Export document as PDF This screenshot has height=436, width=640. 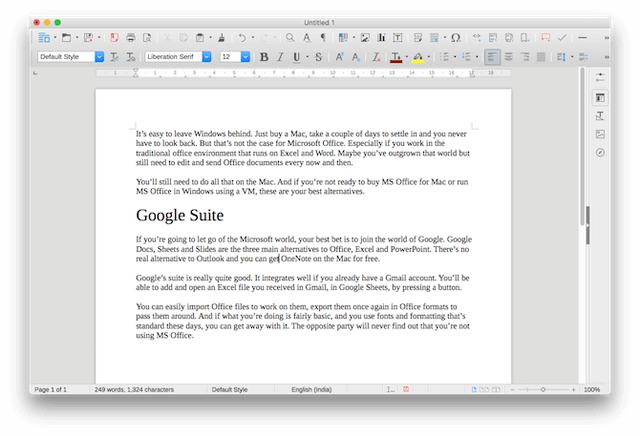114,38
